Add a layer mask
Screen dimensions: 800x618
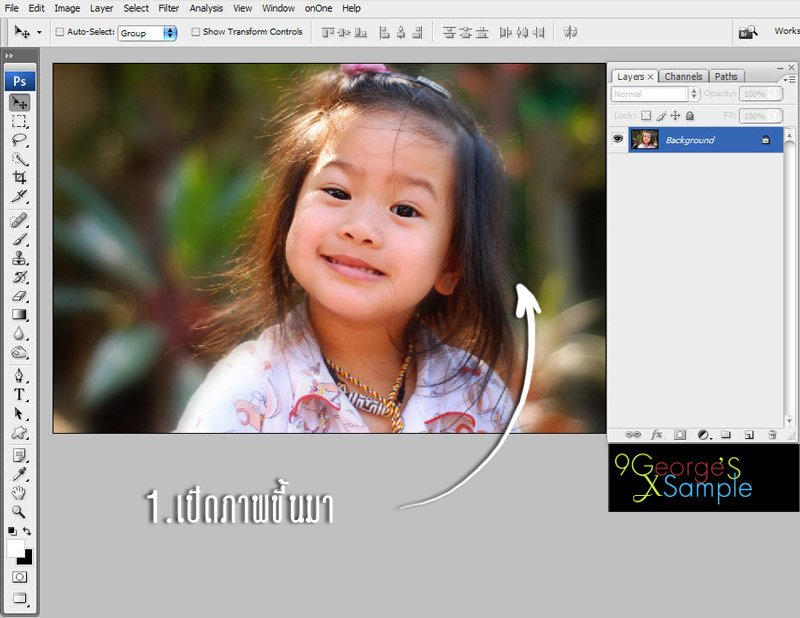coord(680,435)
